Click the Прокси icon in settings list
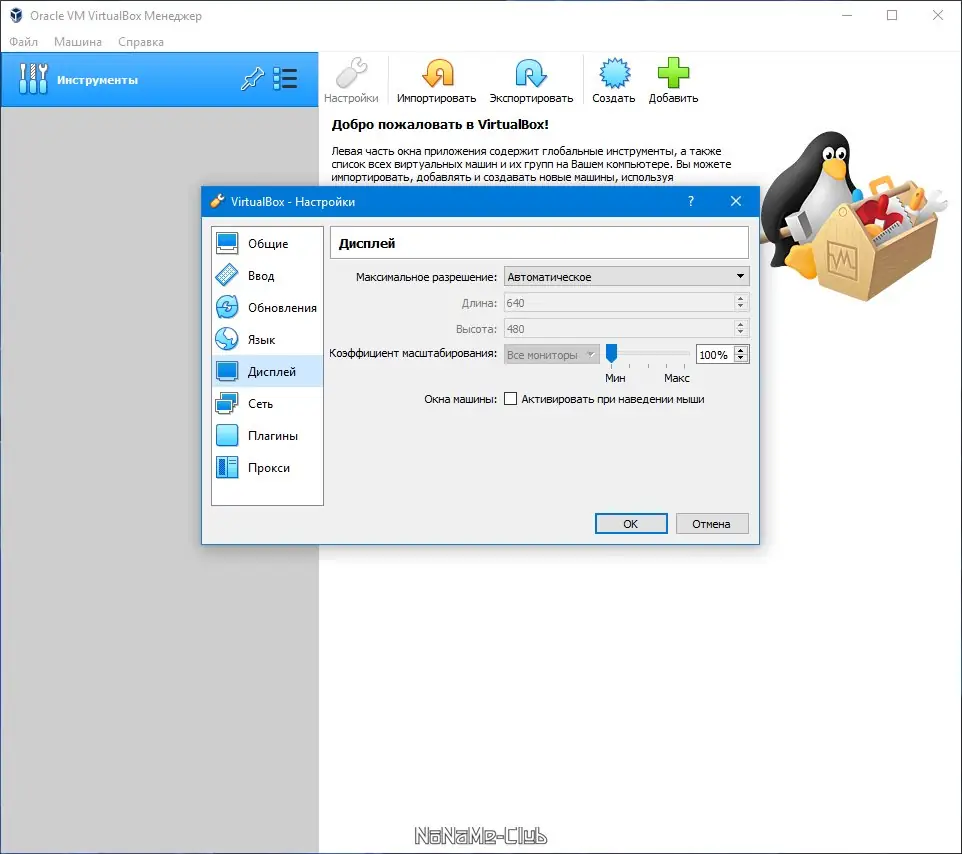The image size is (962, 854). (x=227, y=467)
